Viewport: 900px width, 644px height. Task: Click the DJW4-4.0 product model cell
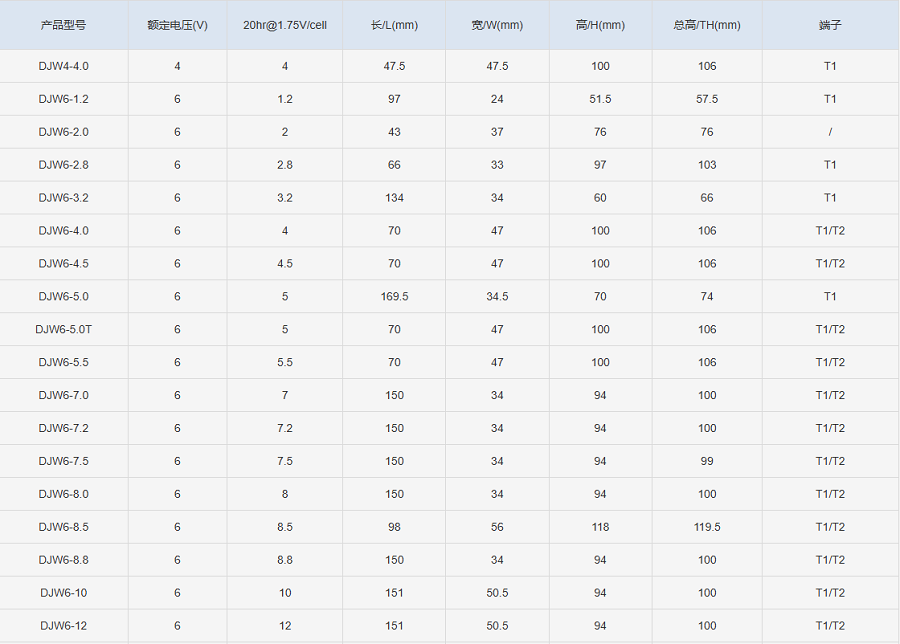coord(63,66)
